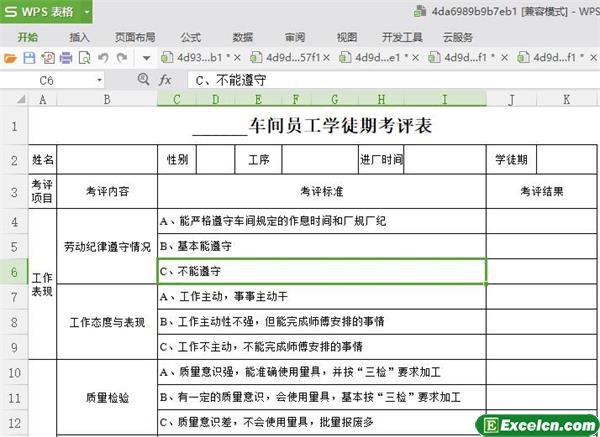Viewport: 600px width, 437px height.
Task: Click the 质量检验 cell
Action: click(107, 398)
